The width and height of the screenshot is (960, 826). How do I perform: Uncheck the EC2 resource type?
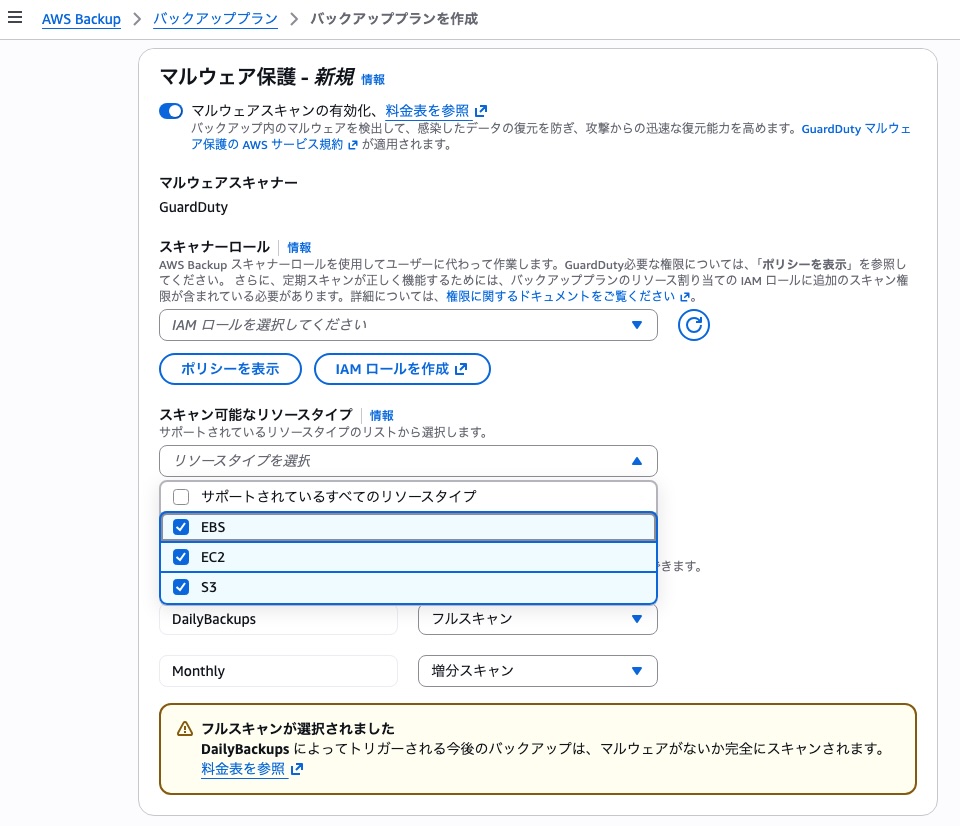coord(181,557)
